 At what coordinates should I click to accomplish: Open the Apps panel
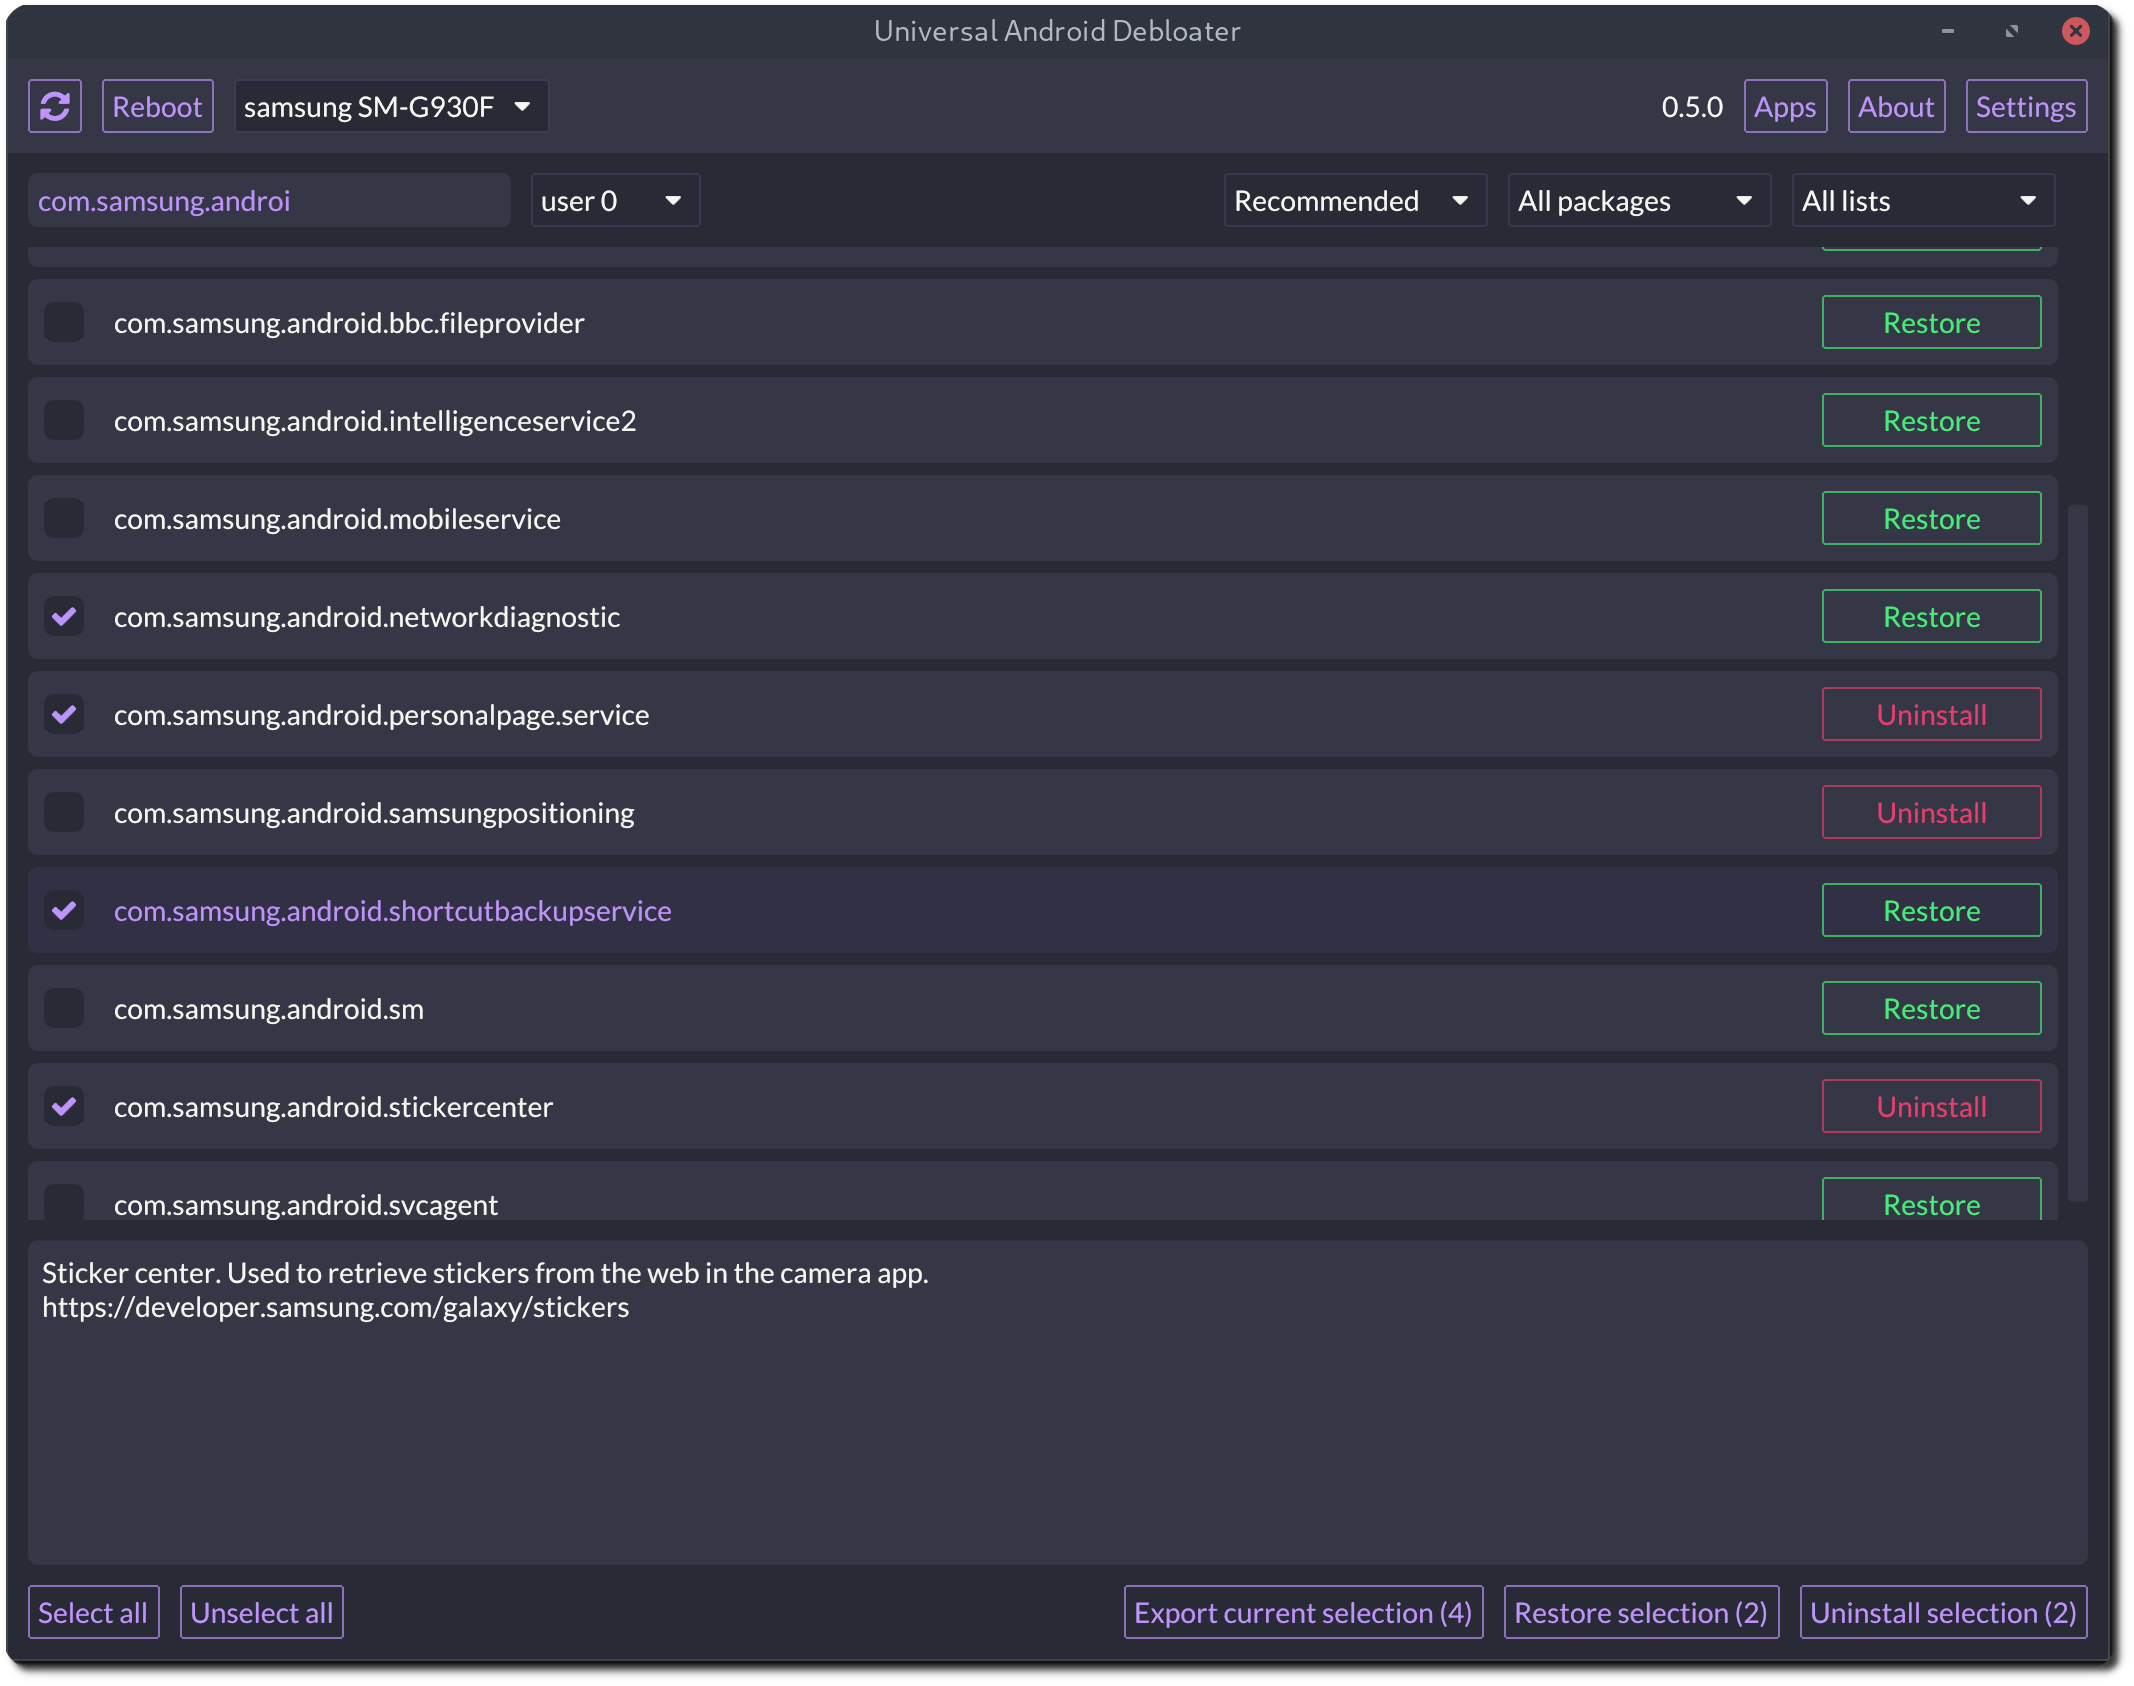(x=1784, y=107)
